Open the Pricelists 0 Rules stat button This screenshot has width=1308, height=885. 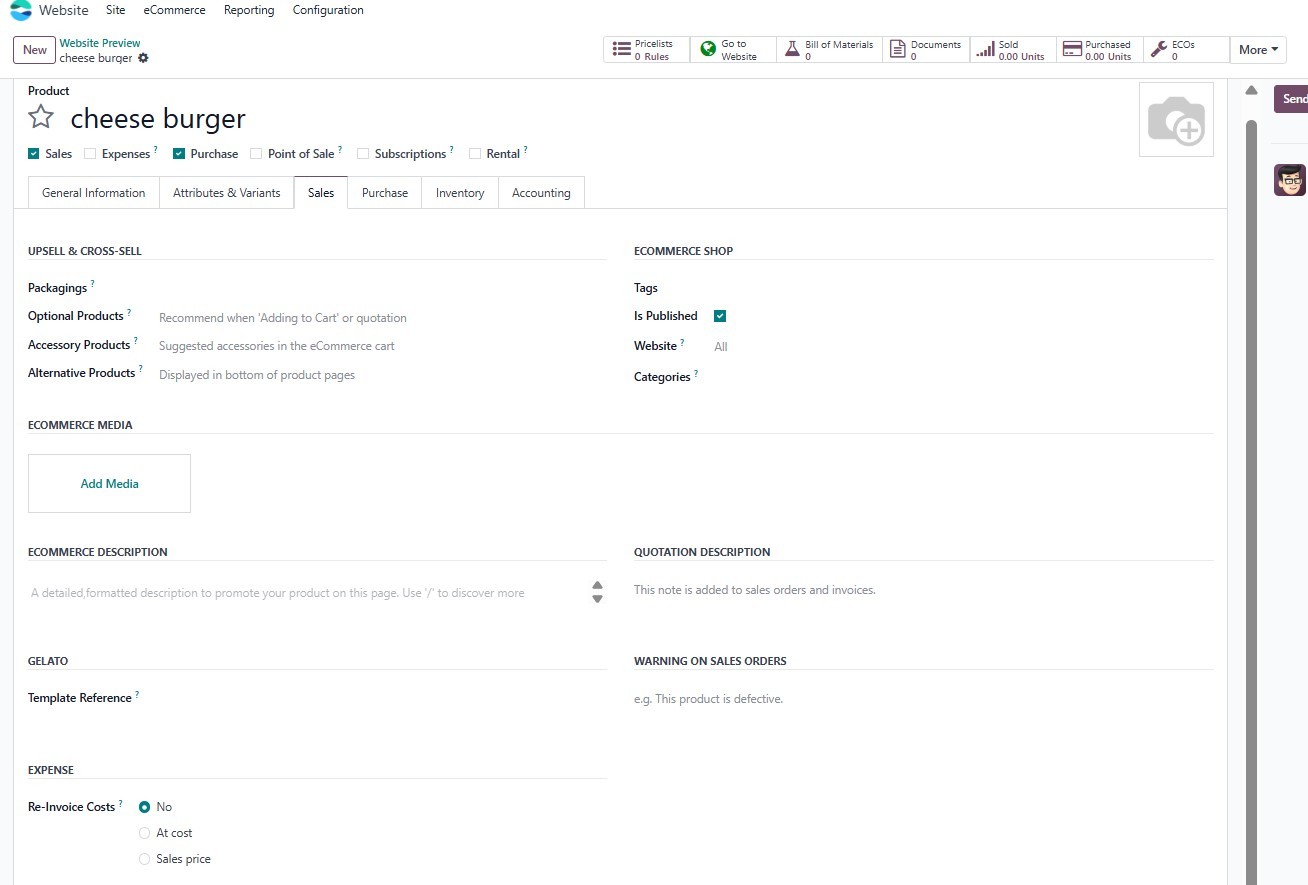coord(647,50)
